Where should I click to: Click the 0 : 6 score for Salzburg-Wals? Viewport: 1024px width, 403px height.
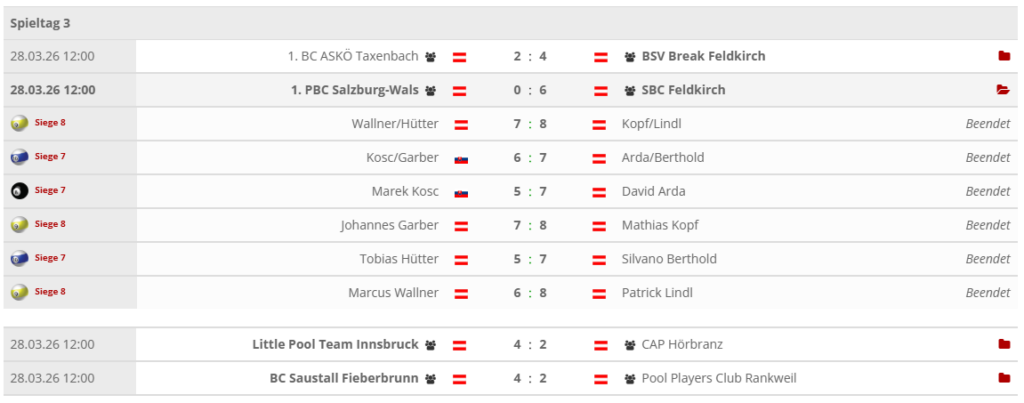pos(530,90)
